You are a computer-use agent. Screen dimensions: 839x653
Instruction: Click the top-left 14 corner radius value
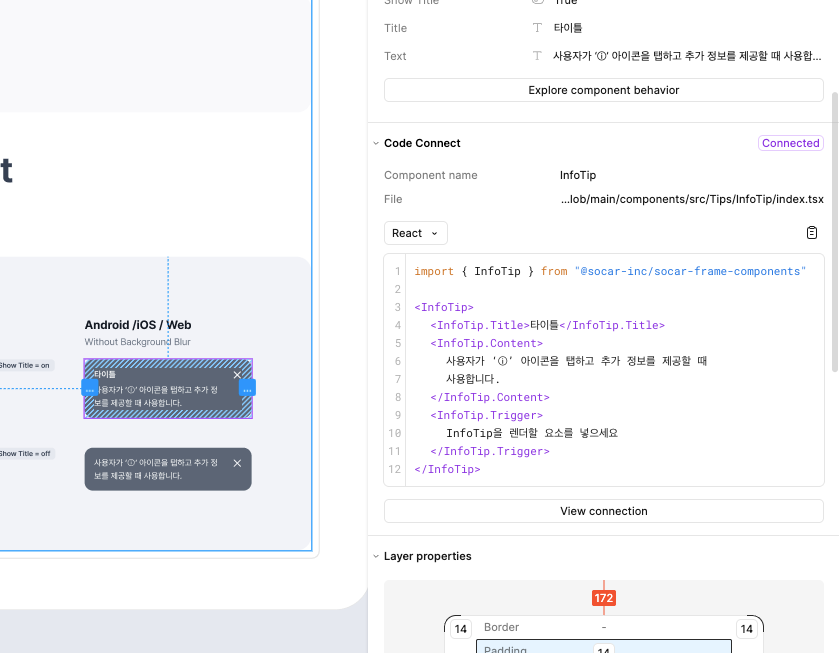[x=460, y=629]
